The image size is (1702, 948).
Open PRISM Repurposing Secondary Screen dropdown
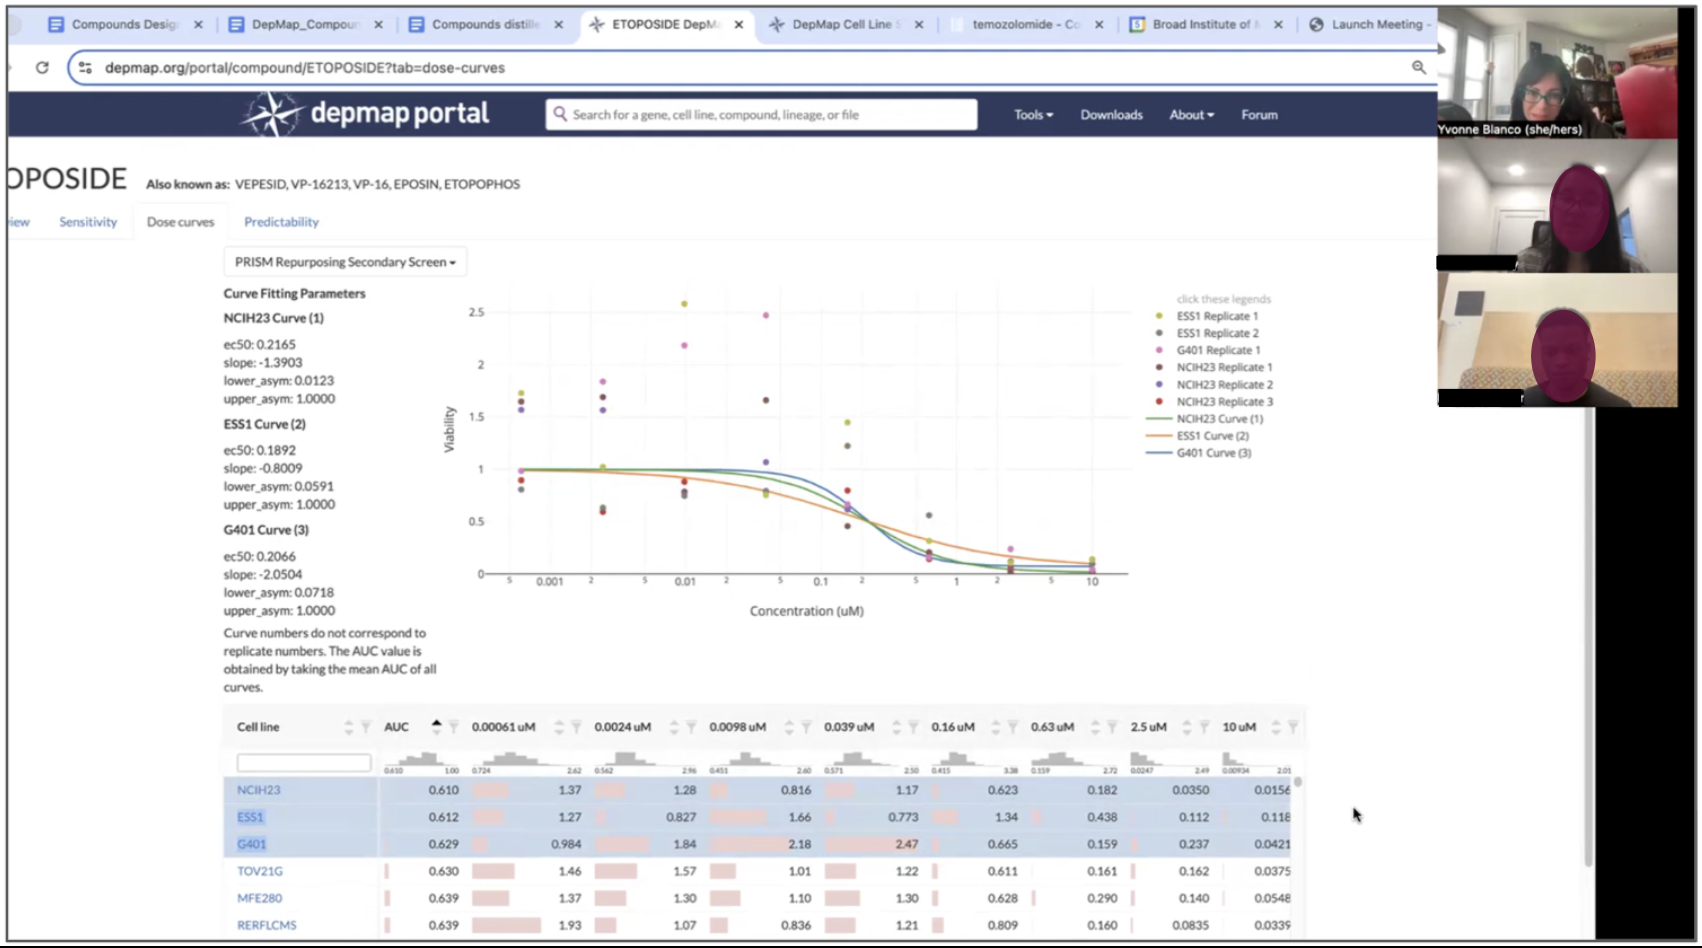[345, 262]
